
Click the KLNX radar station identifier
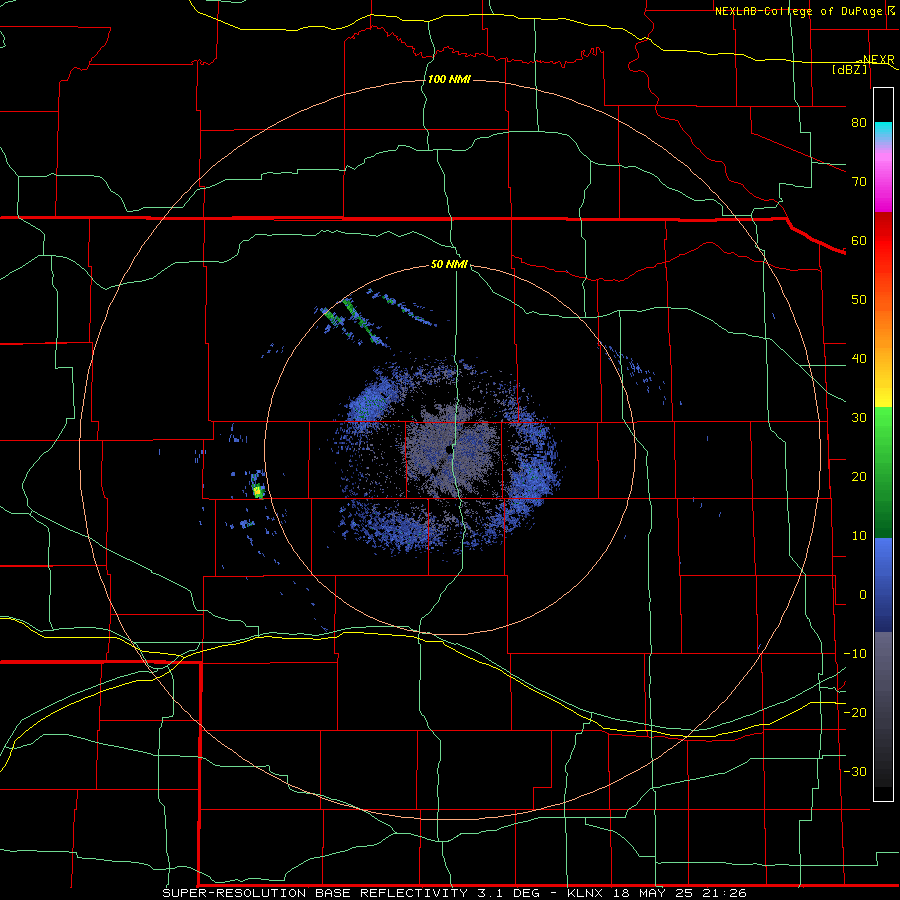click(587, 893)
